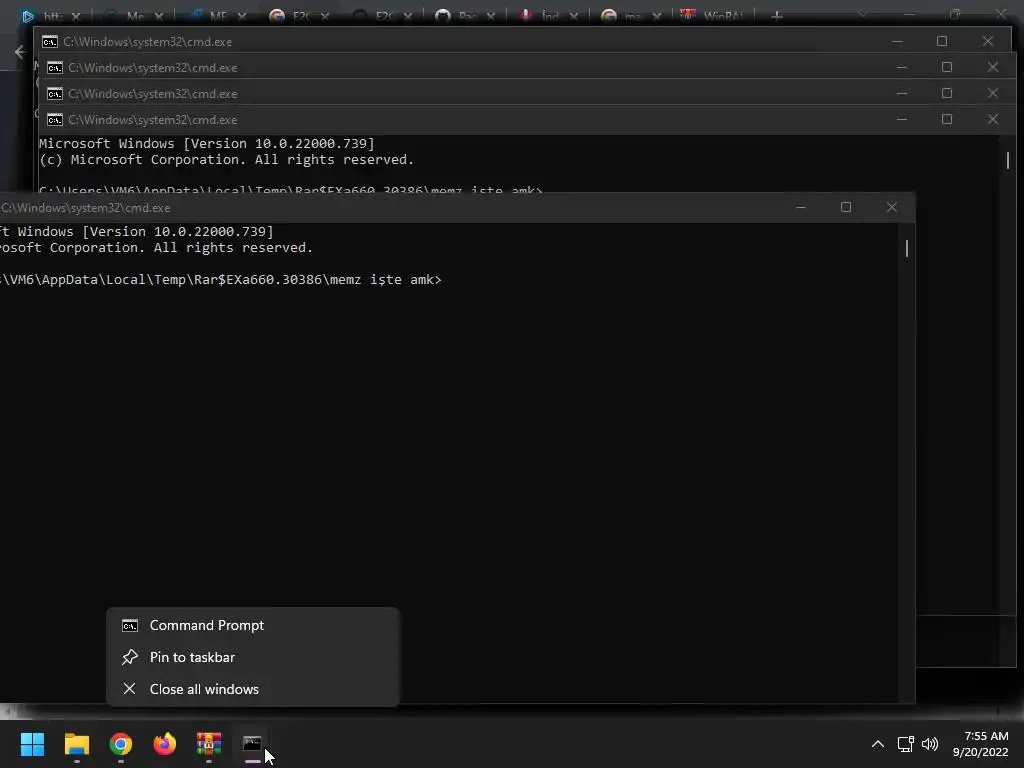Open the Windows Start menu
This screenshot has height=768, width=1024.
32,744
